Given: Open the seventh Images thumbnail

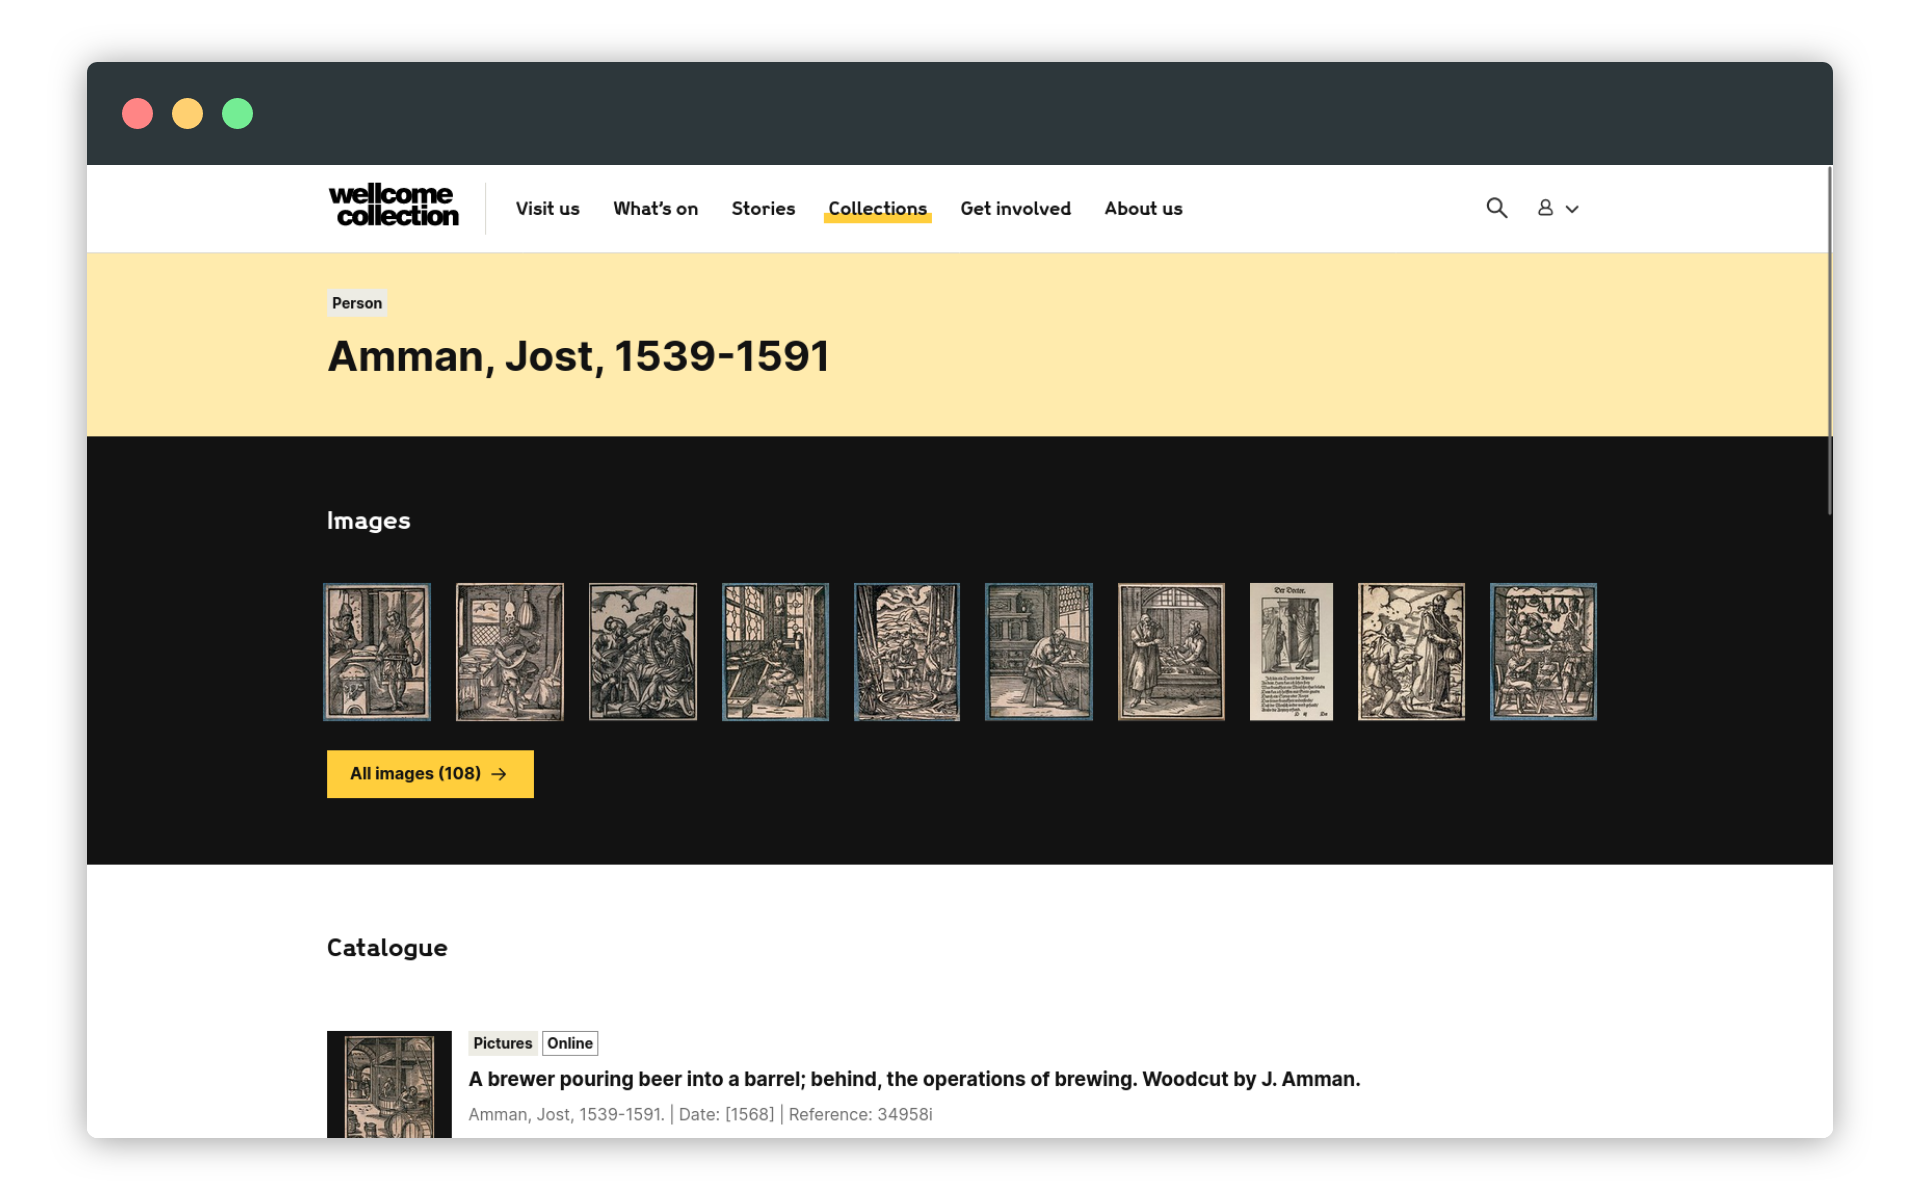Looking at the screenshot, I should coord(1171,652).
